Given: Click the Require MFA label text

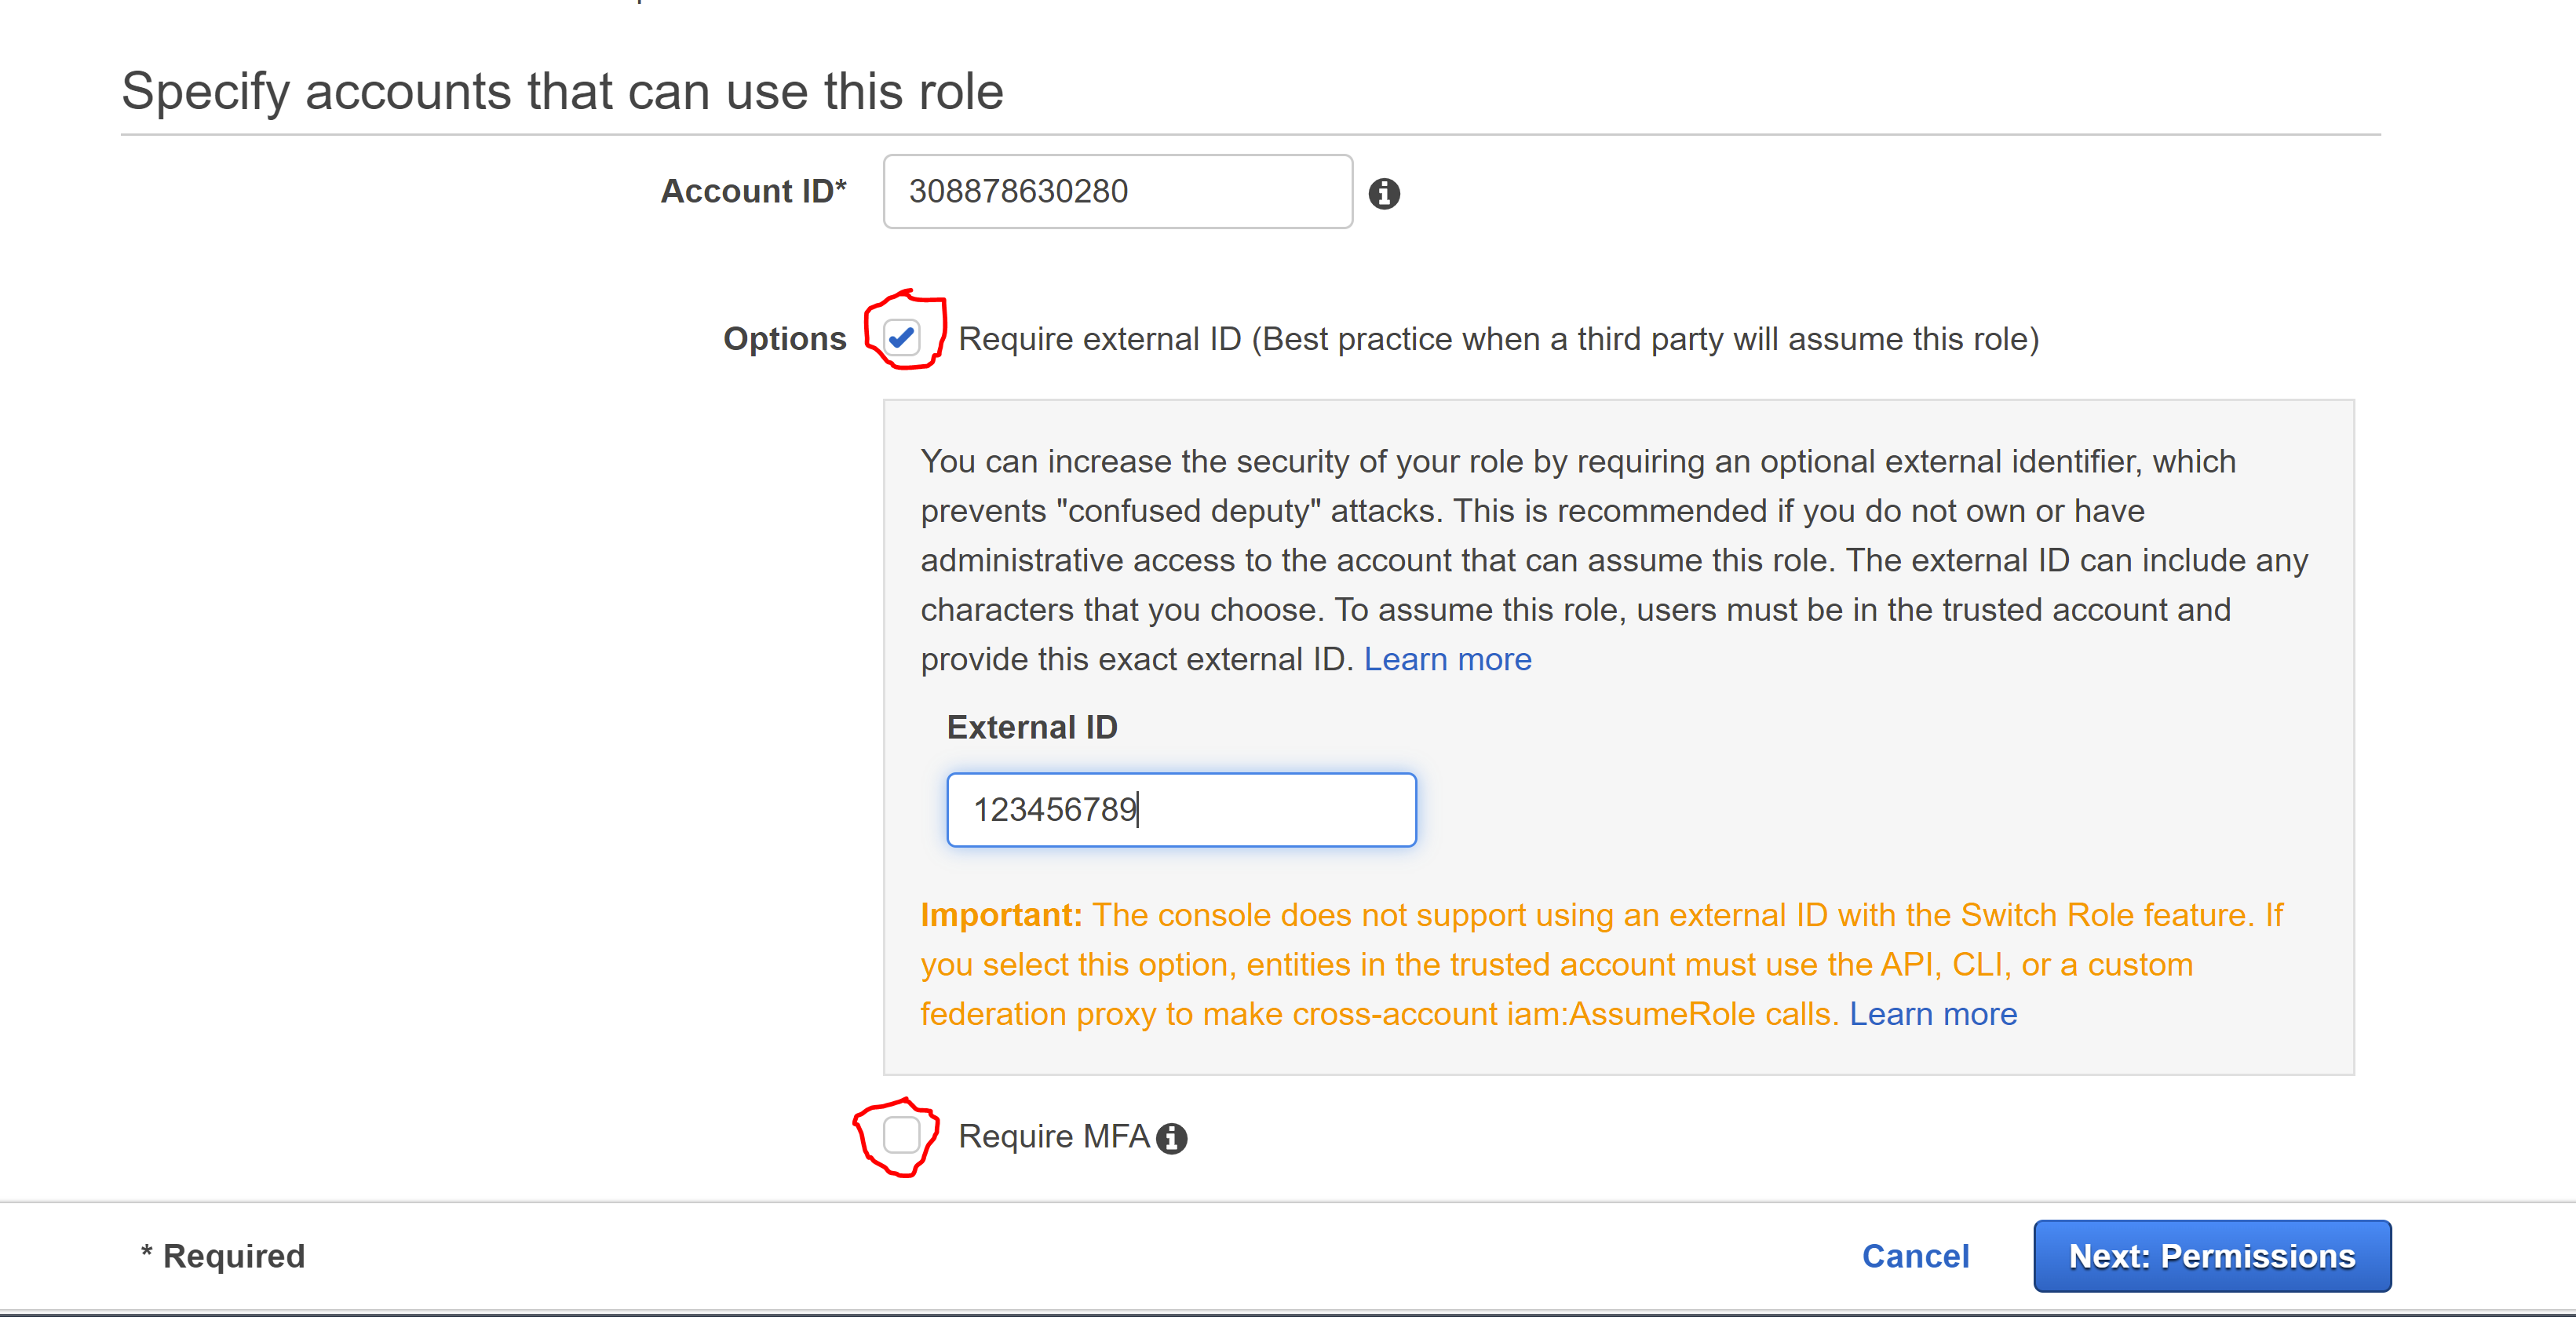Looking at the screenshot, I should click(x=1053, y=1136).
